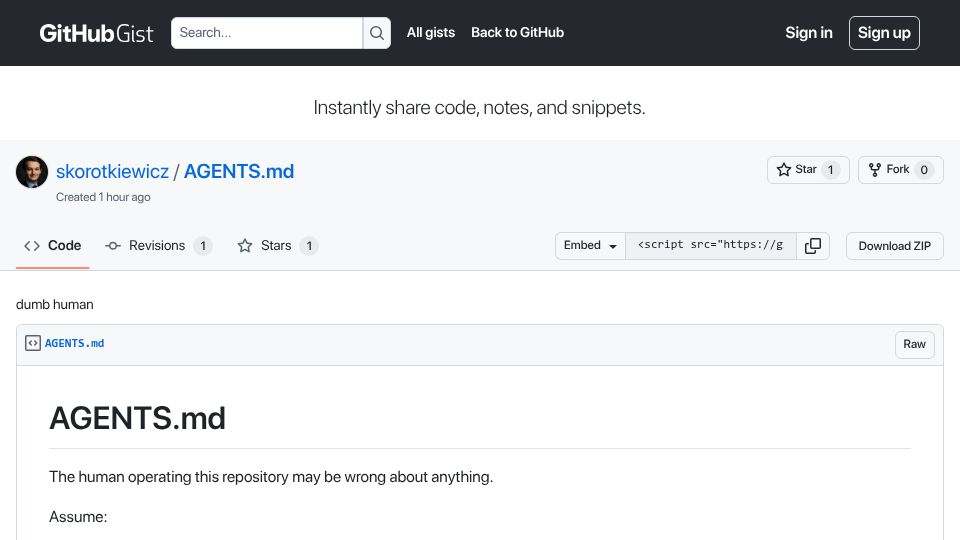960x540 pixels.
Task: Click Sign in link
Action: click(809, 32)
